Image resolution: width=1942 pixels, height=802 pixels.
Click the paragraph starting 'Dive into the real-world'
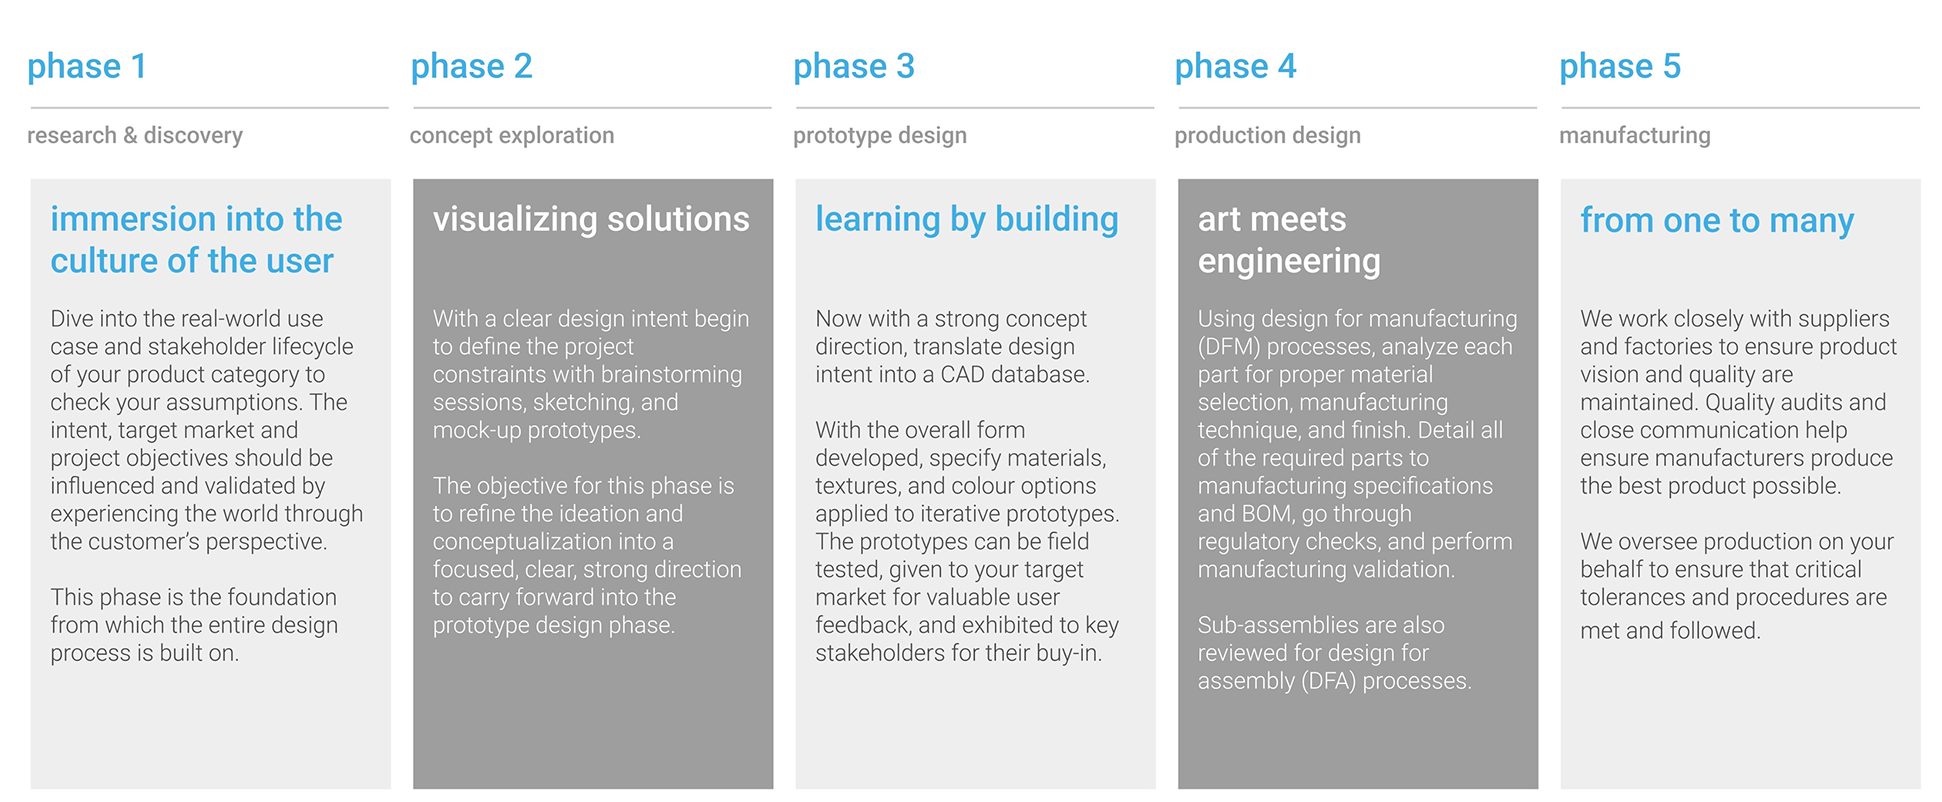[x=206, y=430]
